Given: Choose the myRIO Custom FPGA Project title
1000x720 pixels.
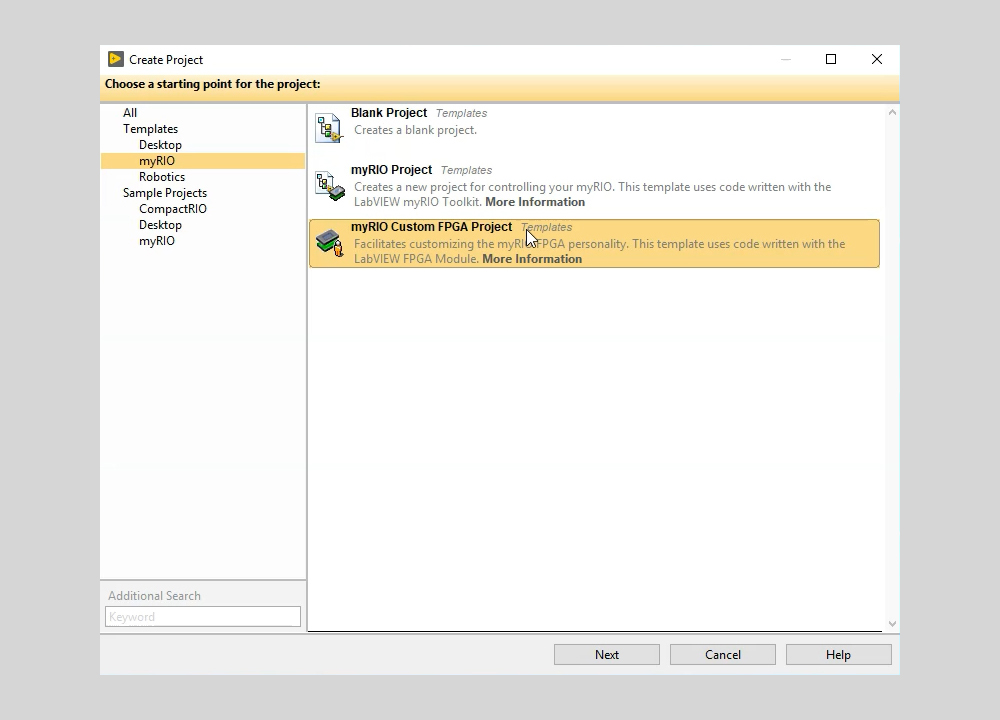Looking at the screenshot, I should pos(431,226).
